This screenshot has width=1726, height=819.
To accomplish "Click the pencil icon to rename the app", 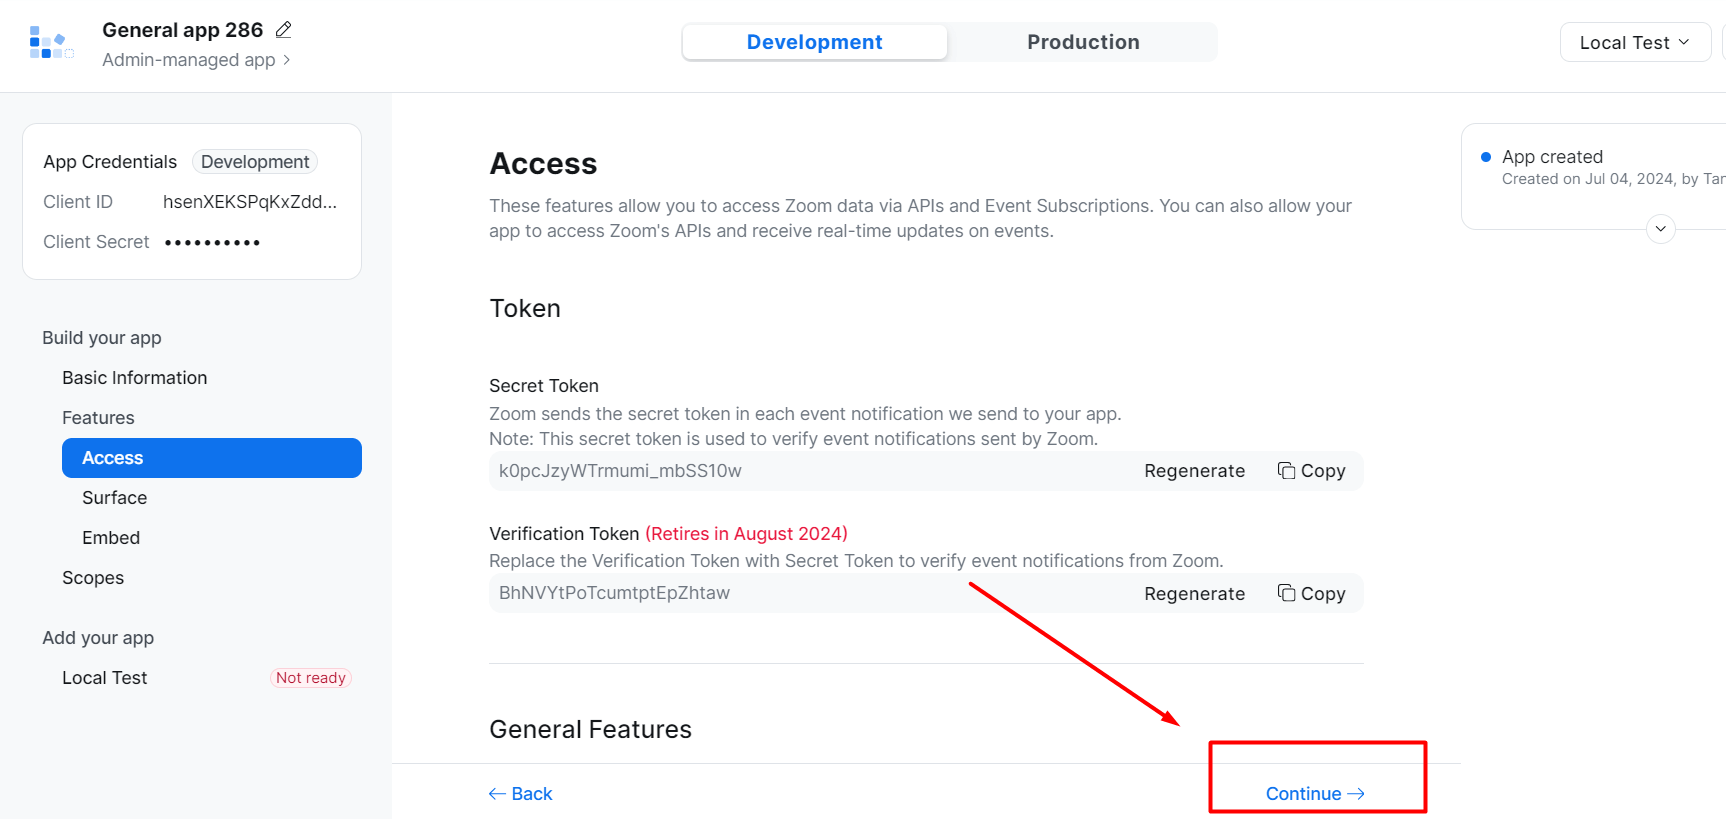I will [x=283, y=29].
